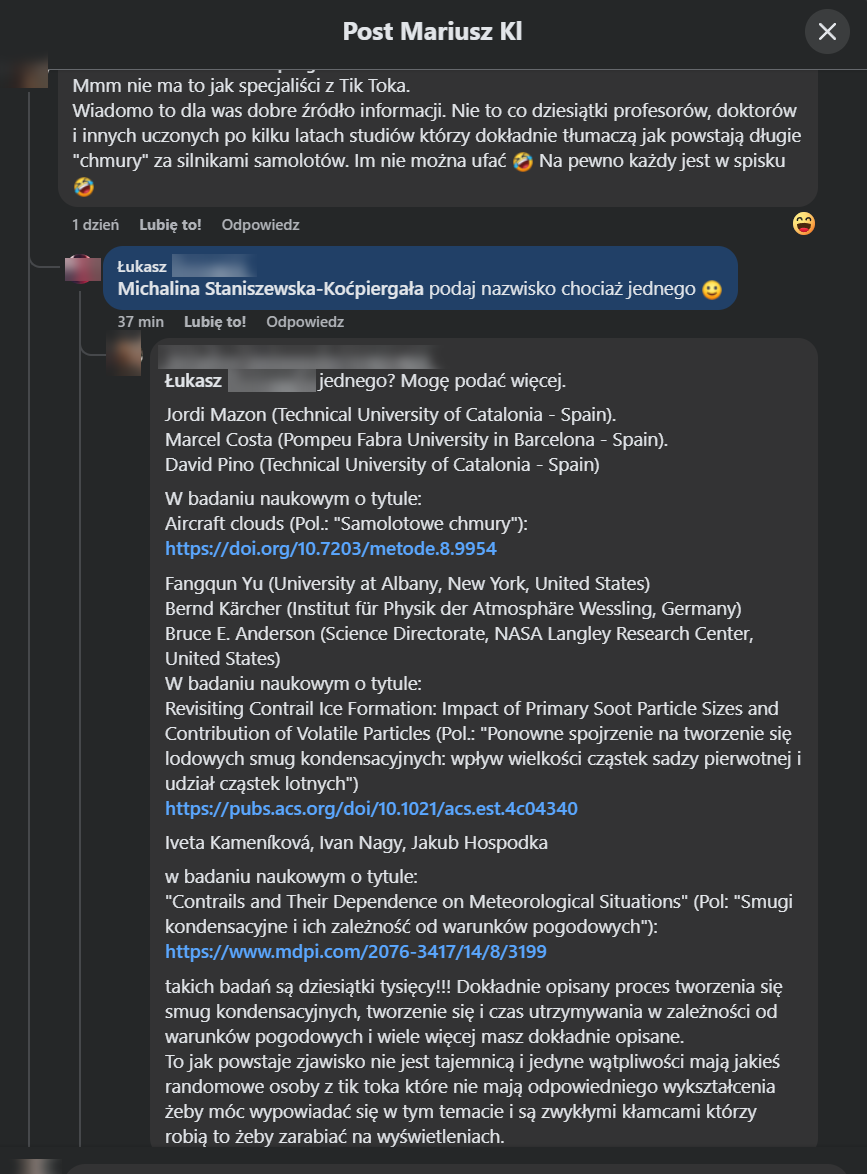
Task: Click the bottom-left avatar below the thread
Action: click(38, 1166)
